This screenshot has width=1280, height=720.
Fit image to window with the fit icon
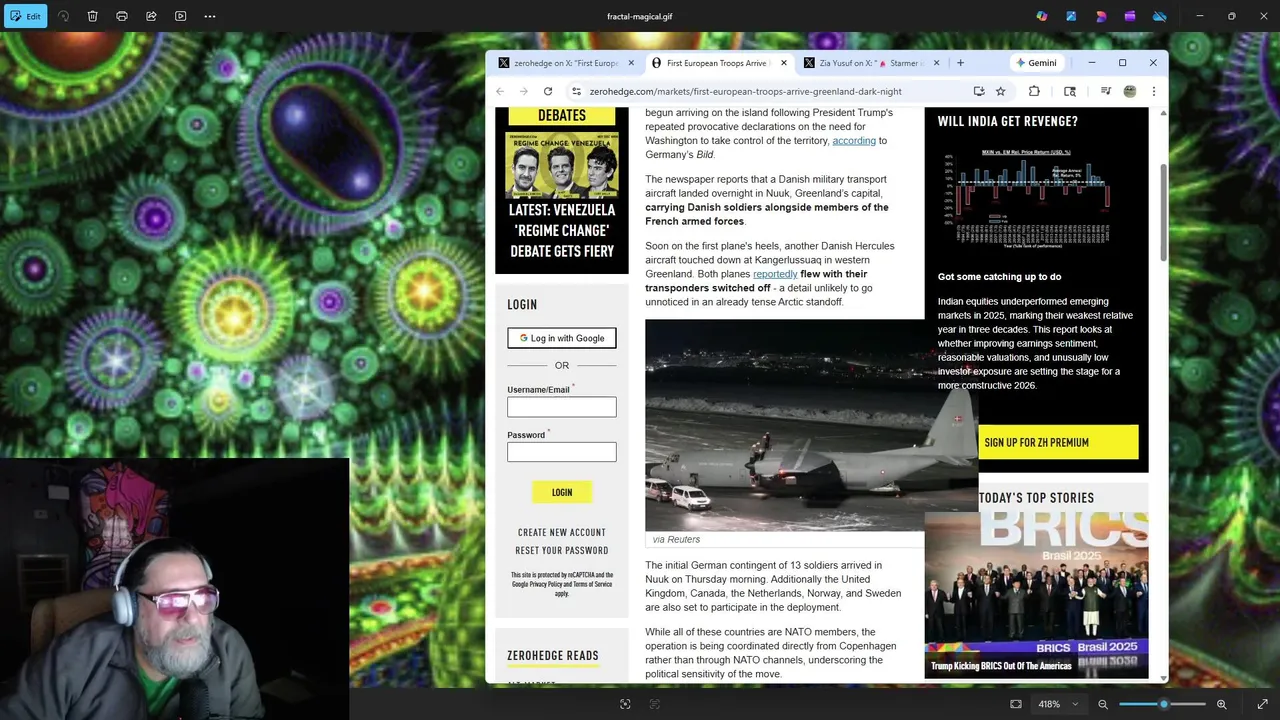pos(1016,704)
